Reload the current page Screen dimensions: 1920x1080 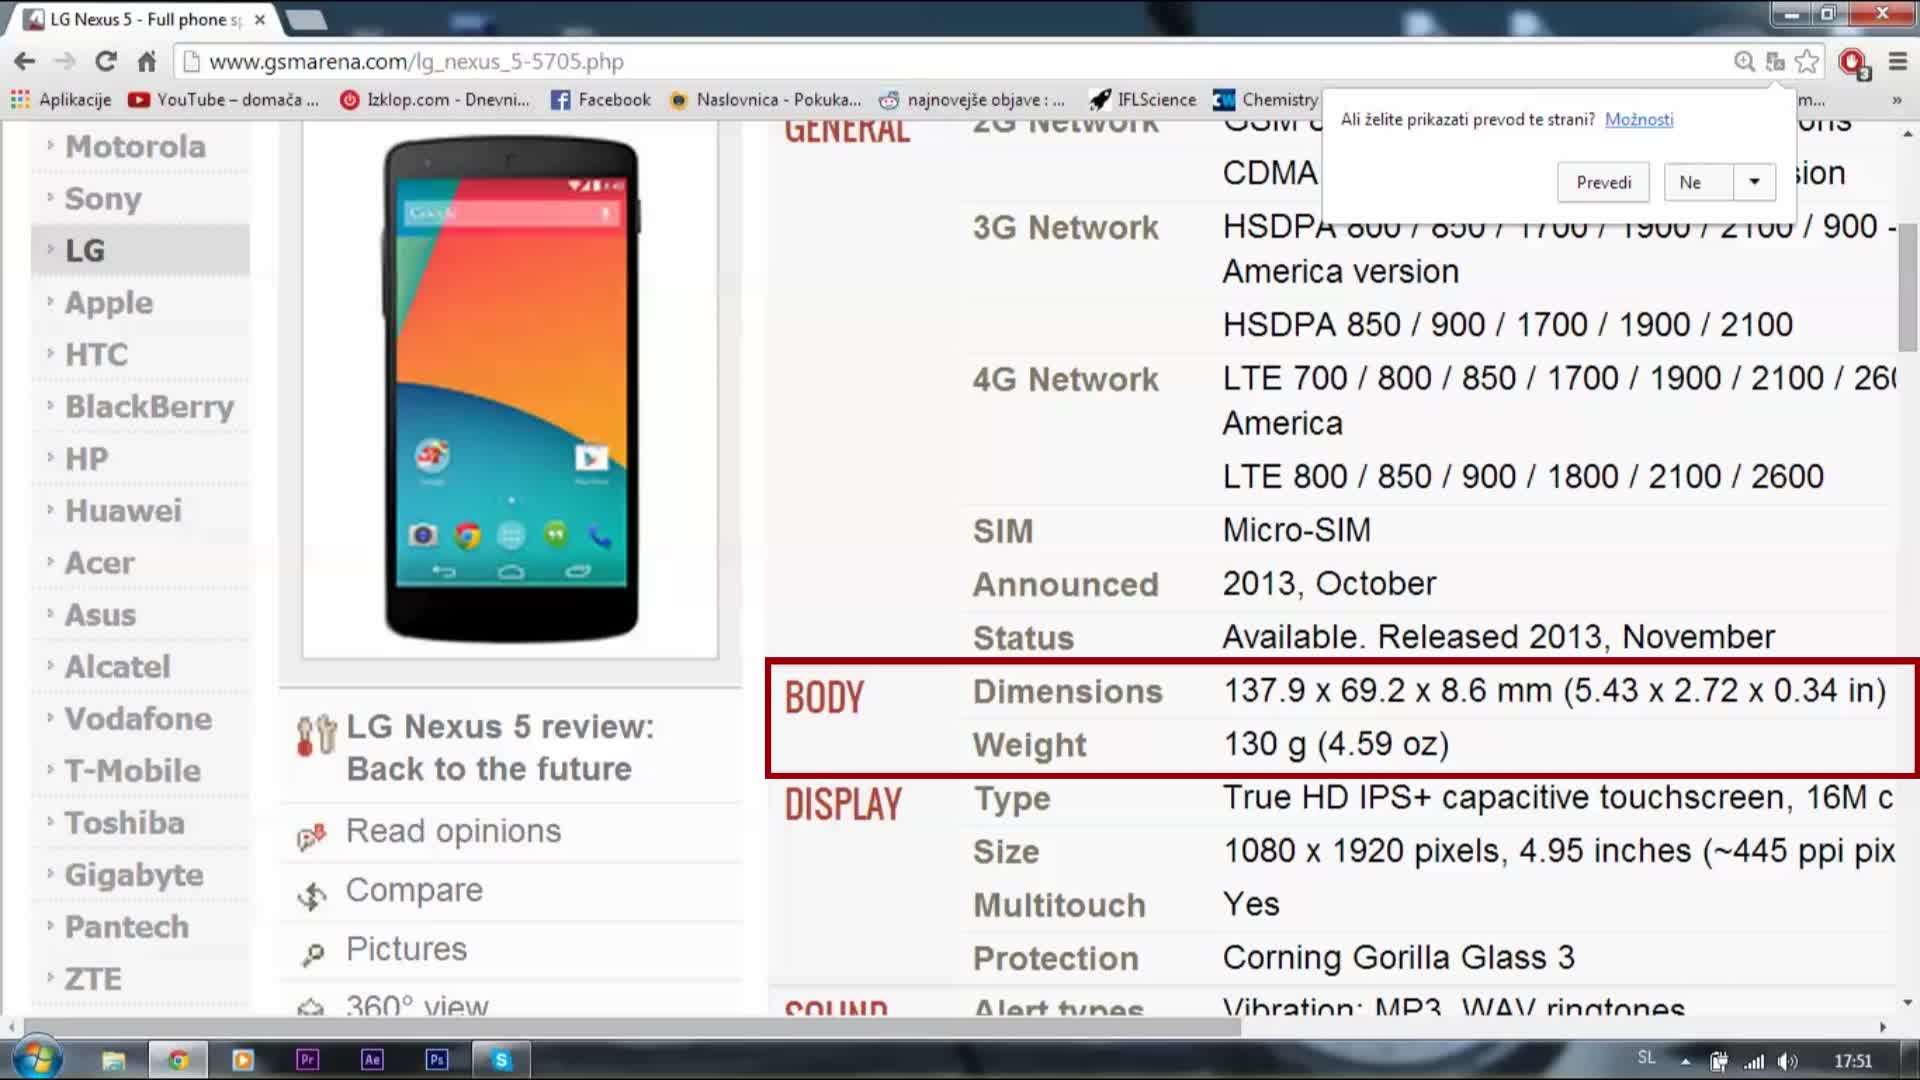[106, 62]
